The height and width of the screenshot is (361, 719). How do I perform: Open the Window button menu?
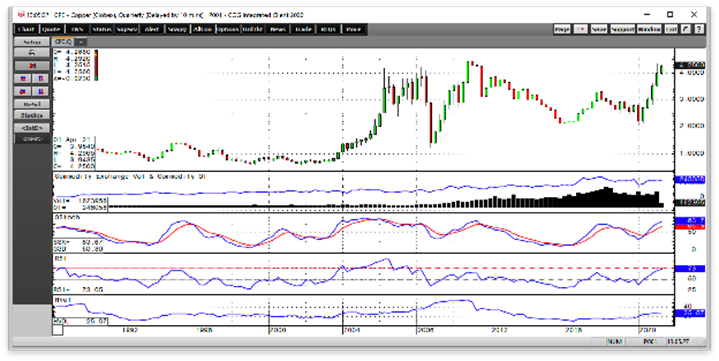[649, 29]
